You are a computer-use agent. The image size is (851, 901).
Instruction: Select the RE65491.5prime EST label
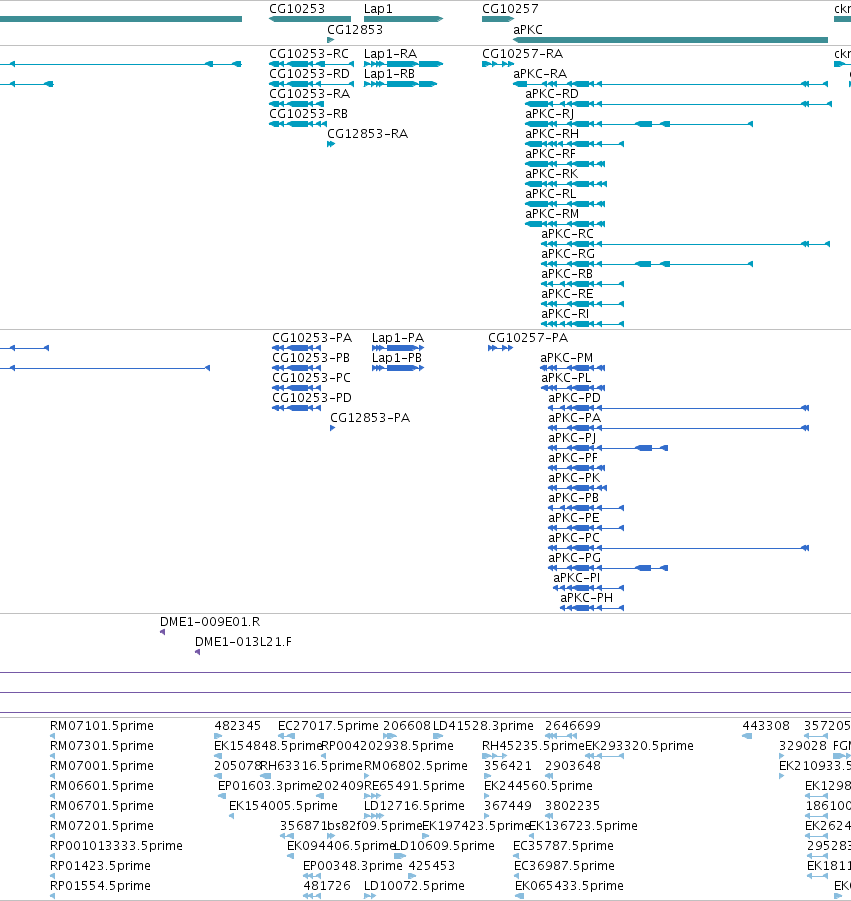pyautogui.click(x=414, y=786)
